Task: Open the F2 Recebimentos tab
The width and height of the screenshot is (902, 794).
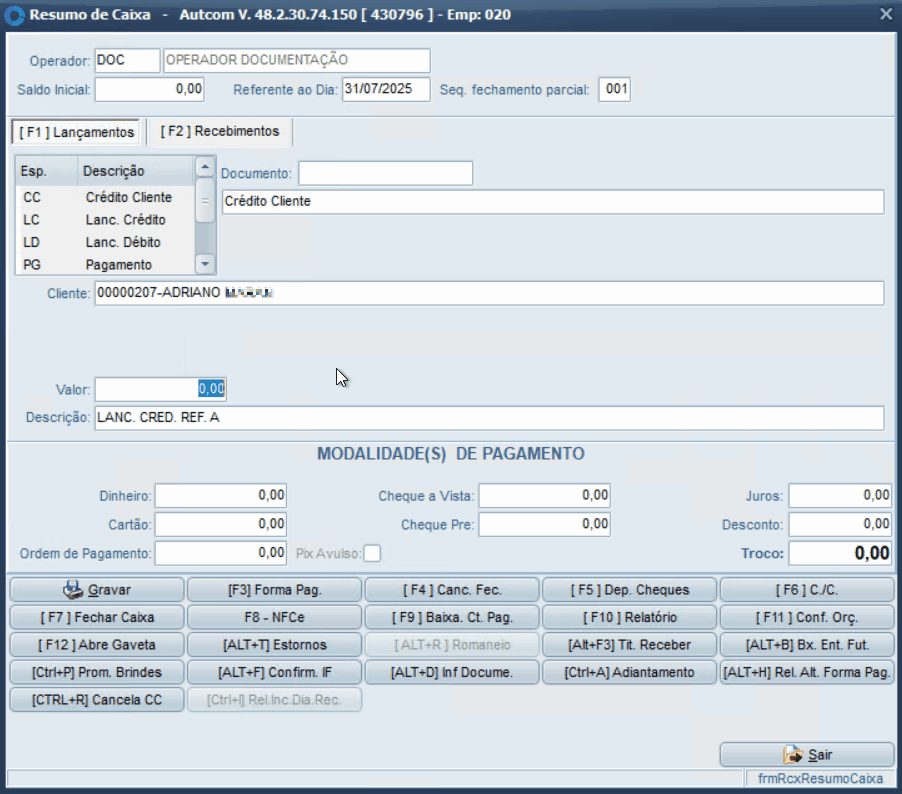Action: [220, 131]
